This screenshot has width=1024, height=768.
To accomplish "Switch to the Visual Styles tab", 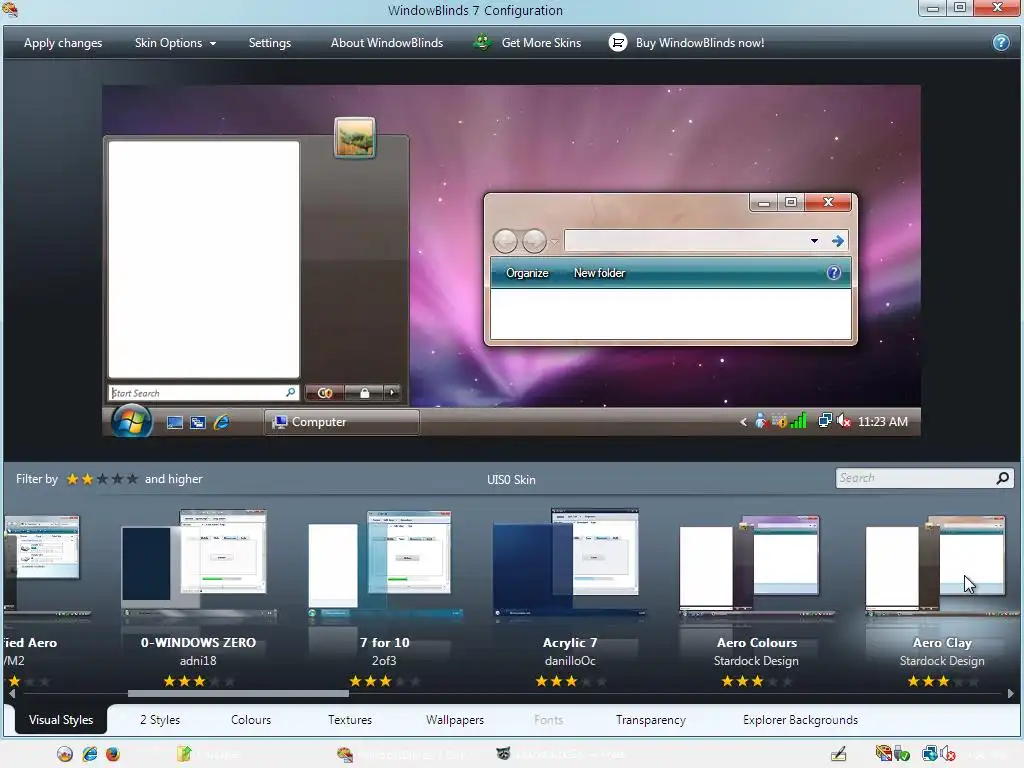I will (61, 720).
